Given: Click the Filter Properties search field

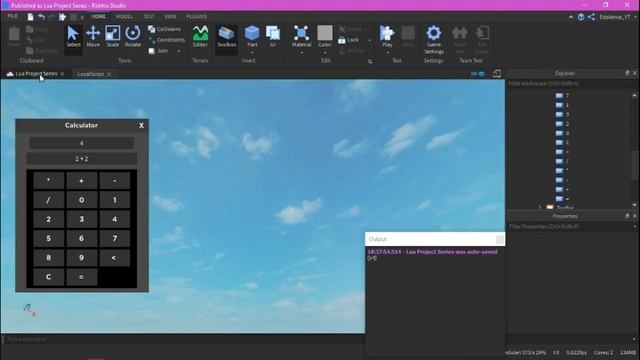Looking at the screenshot, I should click(x=569, y=227).
